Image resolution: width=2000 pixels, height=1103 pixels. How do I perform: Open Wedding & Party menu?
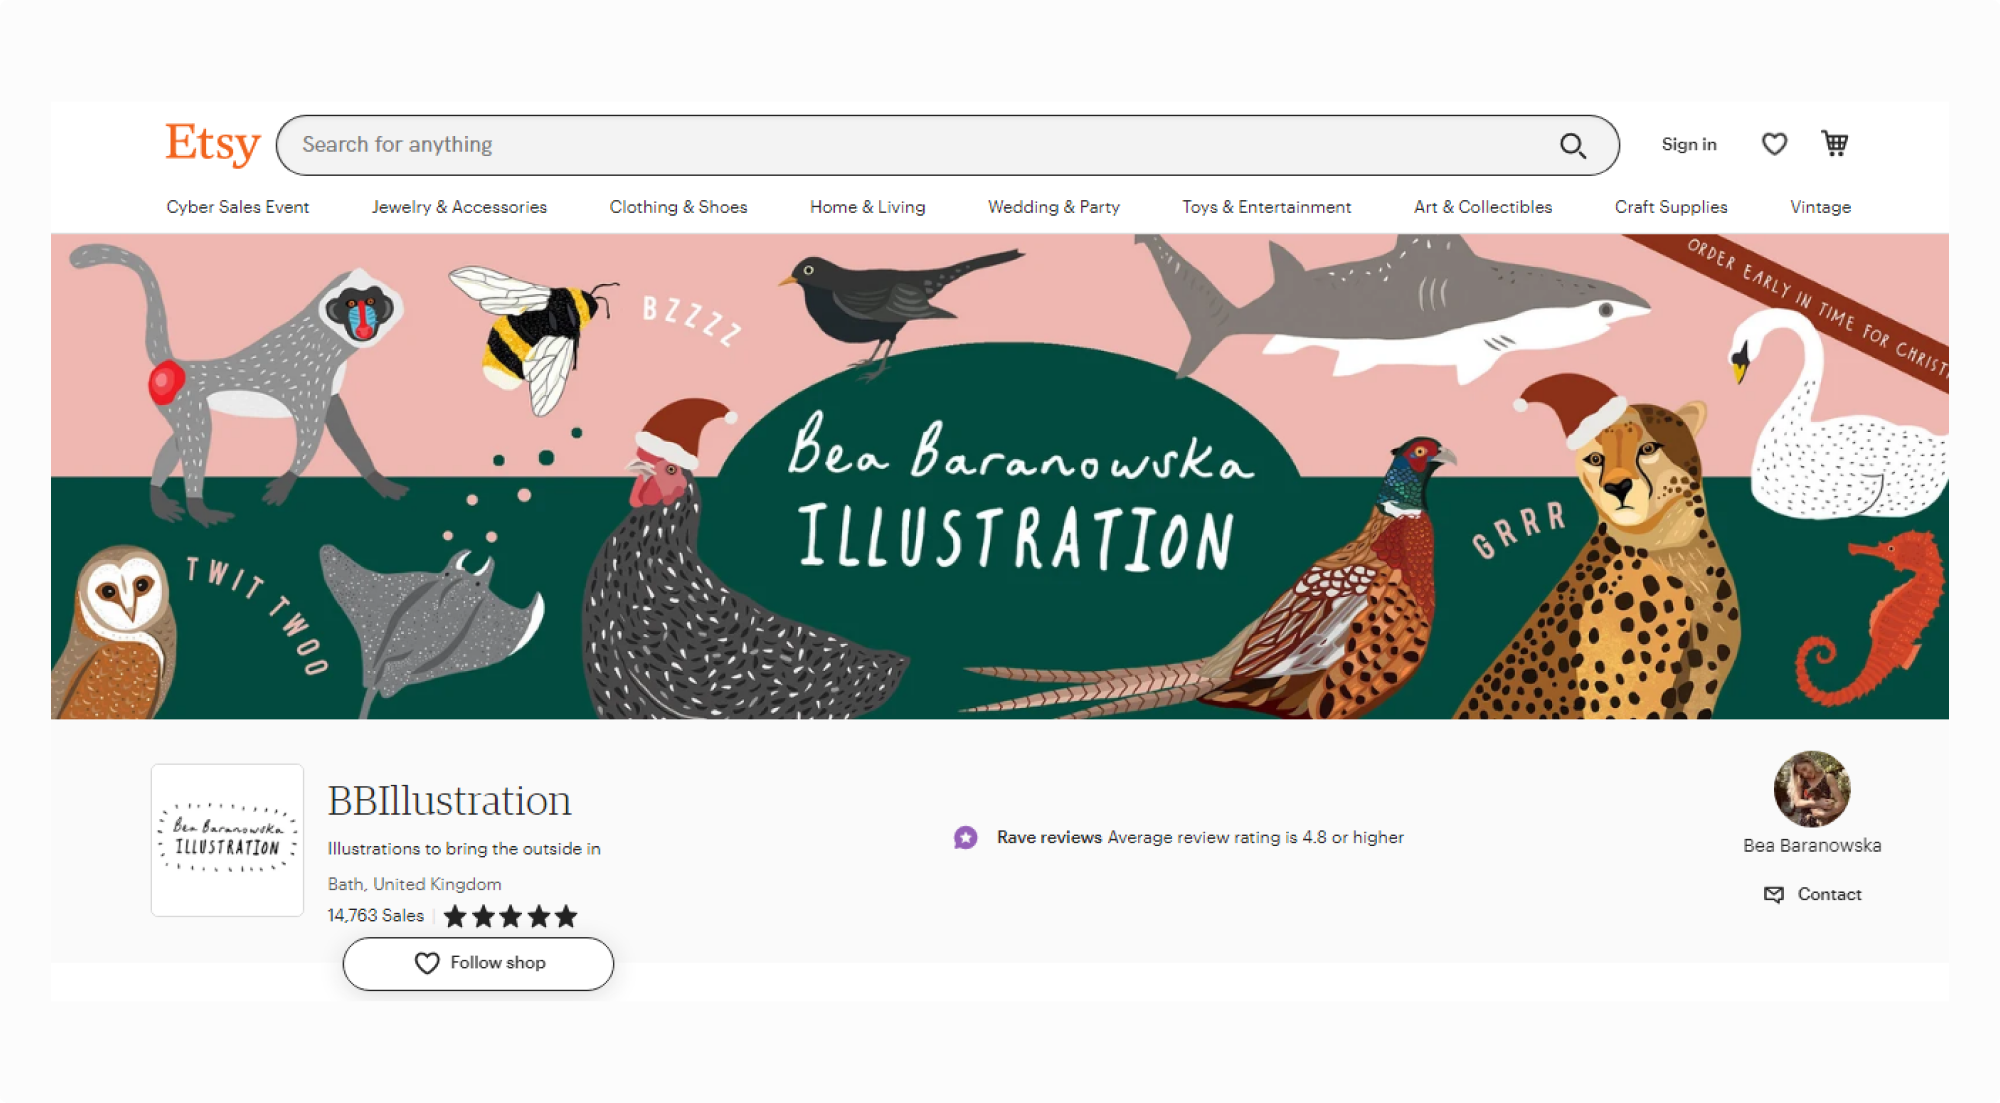[x=1054, y=207]
